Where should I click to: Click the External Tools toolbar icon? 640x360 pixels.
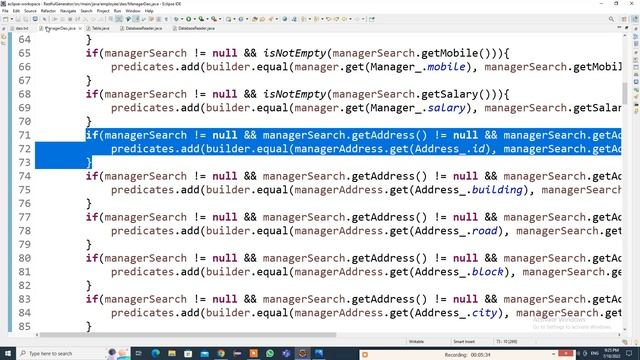pyautogui.click(x=213, y=19)
